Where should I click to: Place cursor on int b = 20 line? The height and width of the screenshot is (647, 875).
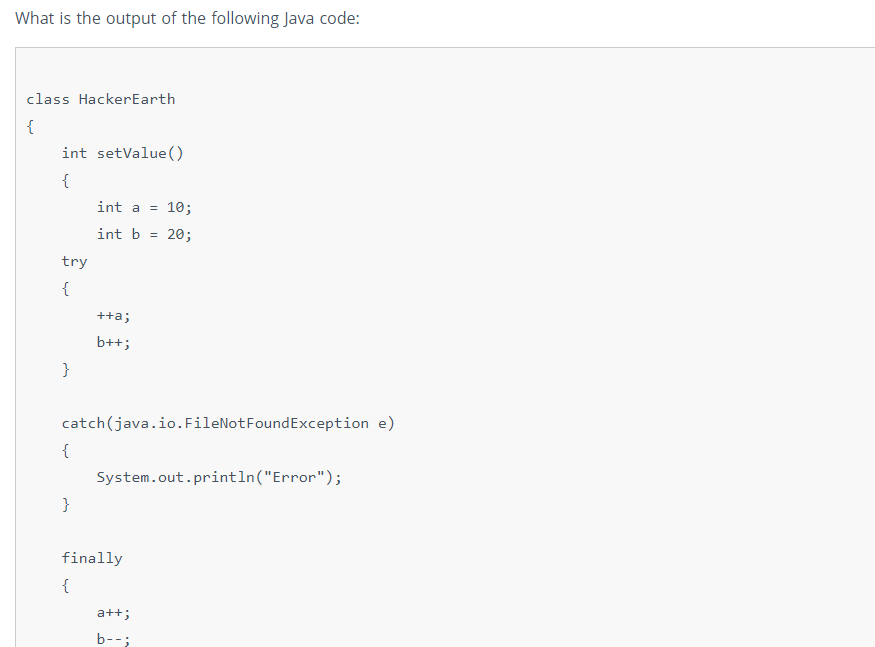coord(144,234)
